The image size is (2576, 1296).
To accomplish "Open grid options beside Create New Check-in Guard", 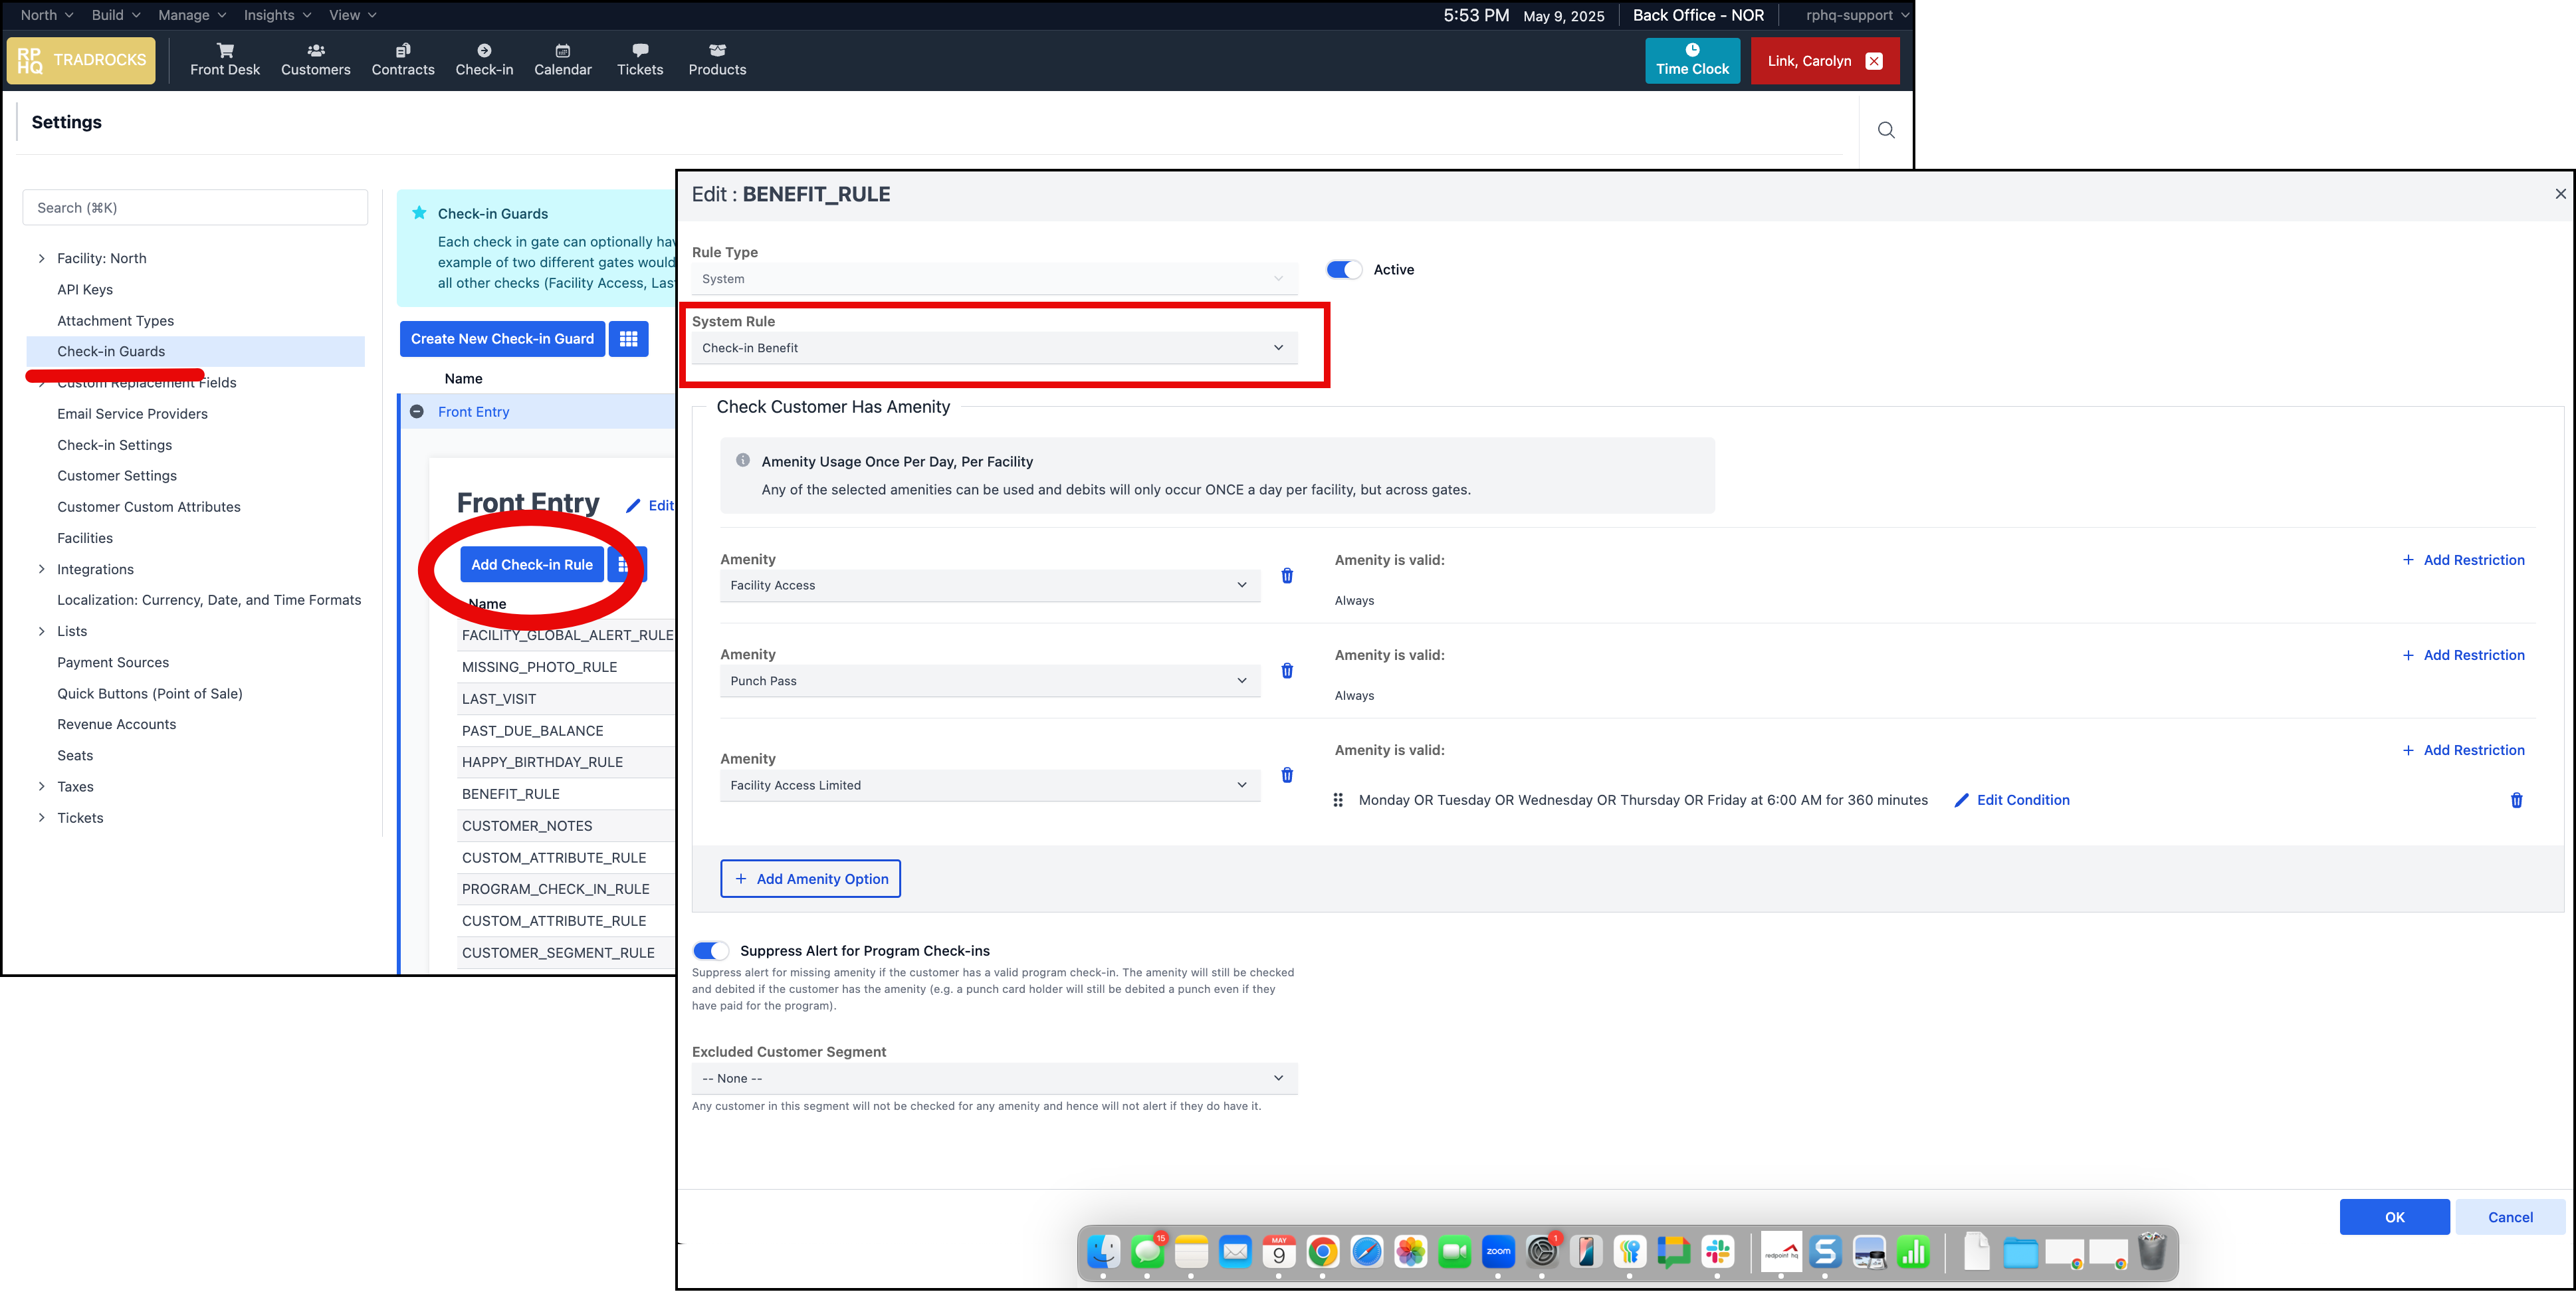I will click(628, 339).
